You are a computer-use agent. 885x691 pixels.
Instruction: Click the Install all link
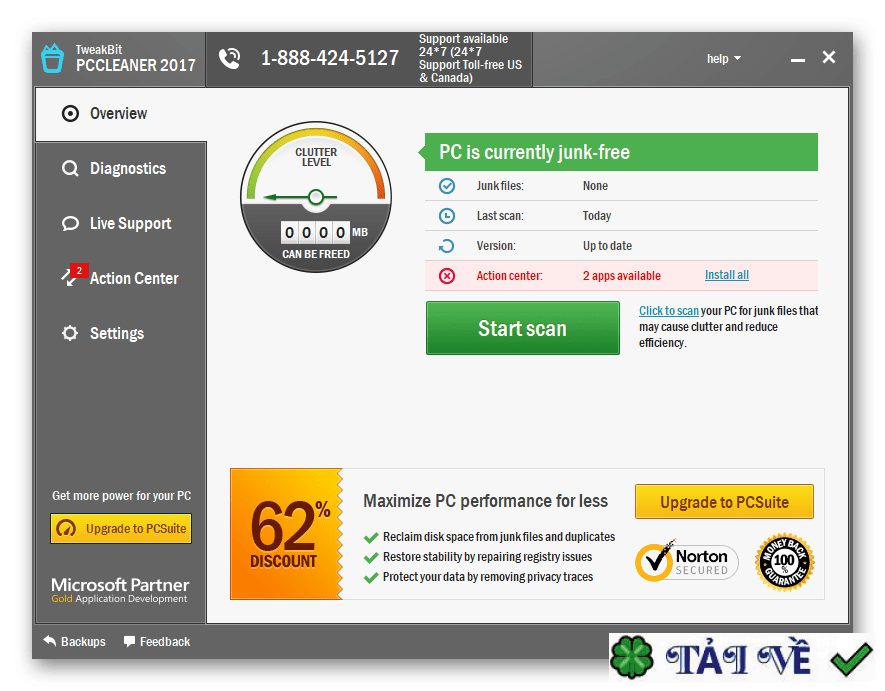[726, 275]
